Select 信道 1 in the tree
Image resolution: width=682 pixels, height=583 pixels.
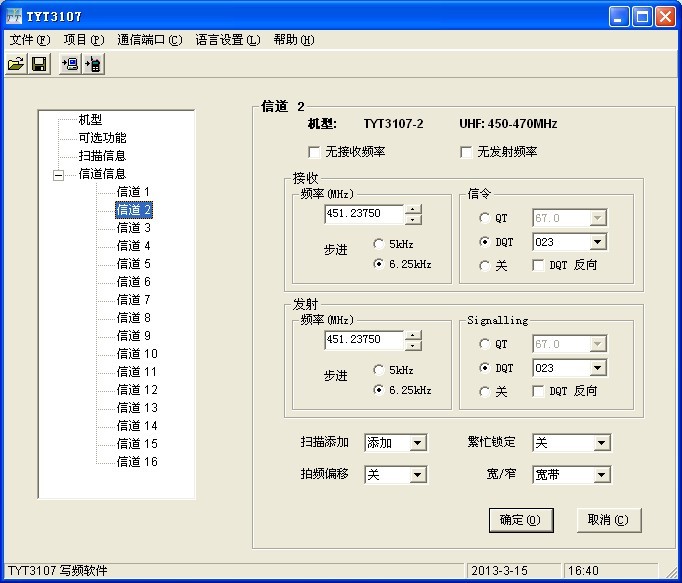[x=134, y=192]
